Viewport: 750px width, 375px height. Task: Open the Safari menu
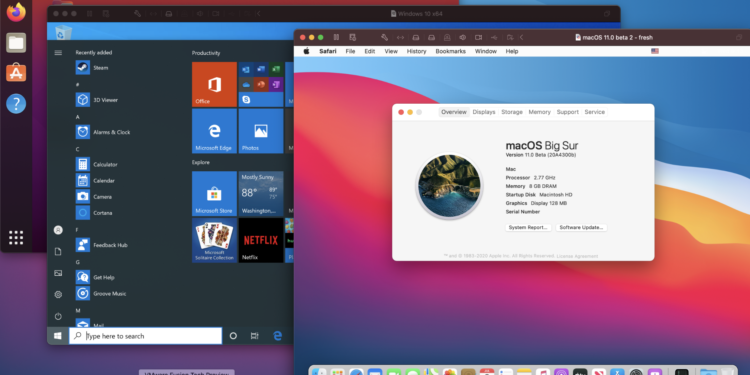[x=328, y=51]
